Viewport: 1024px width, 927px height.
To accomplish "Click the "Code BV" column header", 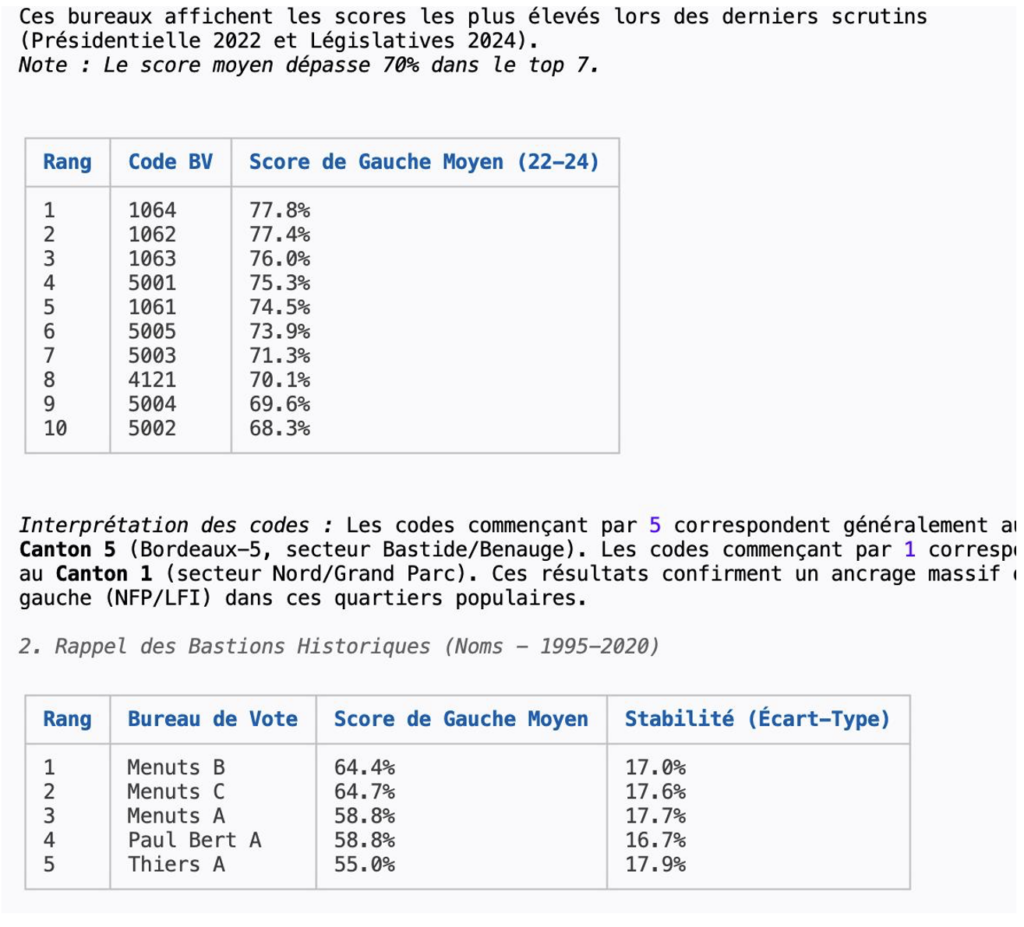I will point(170,162).
